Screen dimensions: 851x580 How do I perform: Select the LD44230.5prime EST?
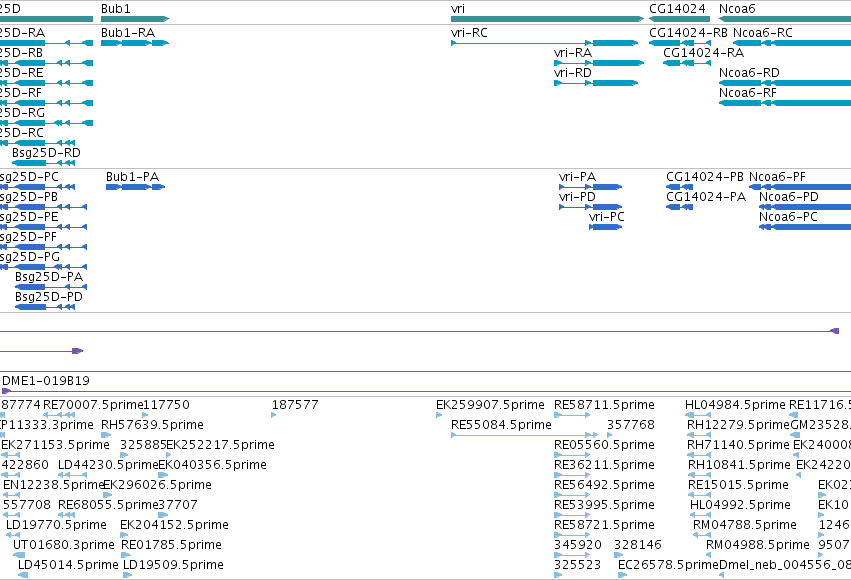tap(72, 475)
